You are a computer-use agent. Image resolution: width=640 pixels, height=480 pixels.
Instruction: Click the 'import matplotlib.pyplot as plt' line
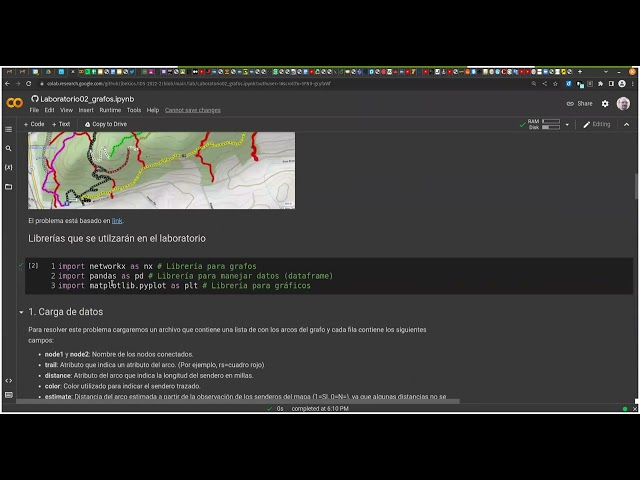pyautogui.click(x=184, y=286)
